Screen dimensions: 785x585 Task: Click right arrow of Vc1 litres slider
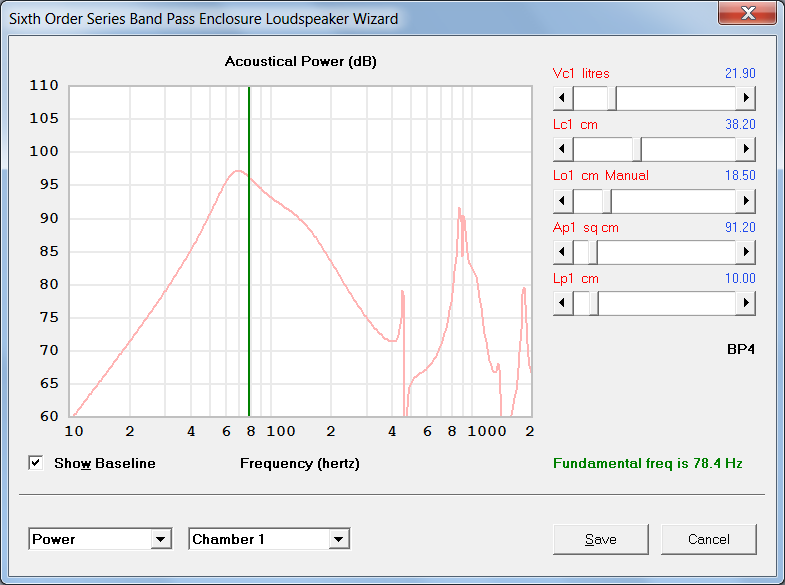[x=745, y=98]
